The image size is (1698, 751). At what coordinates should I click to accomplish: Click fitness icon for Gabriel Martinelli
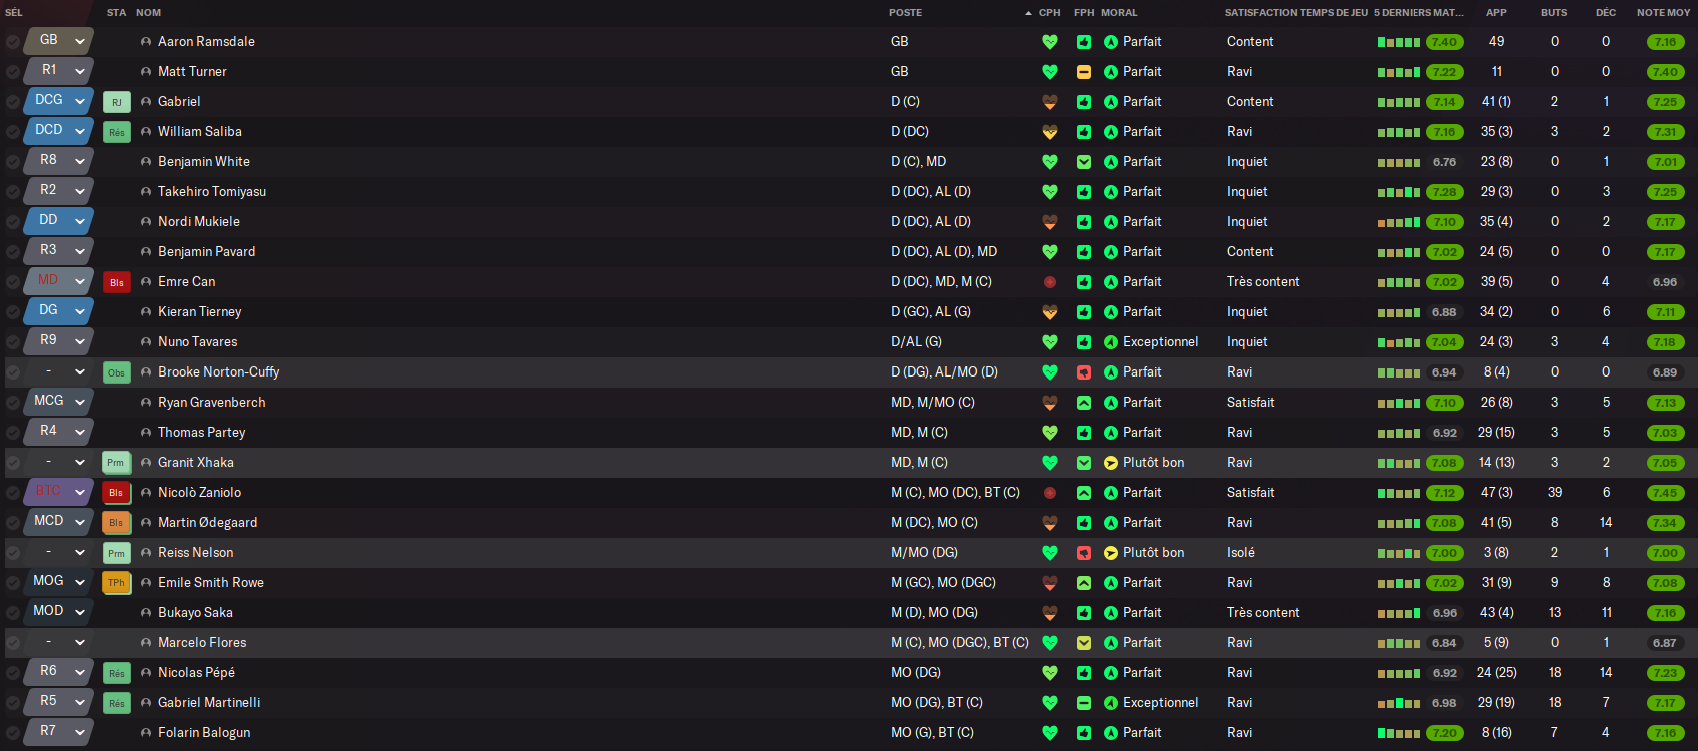tap(1084, 703)
